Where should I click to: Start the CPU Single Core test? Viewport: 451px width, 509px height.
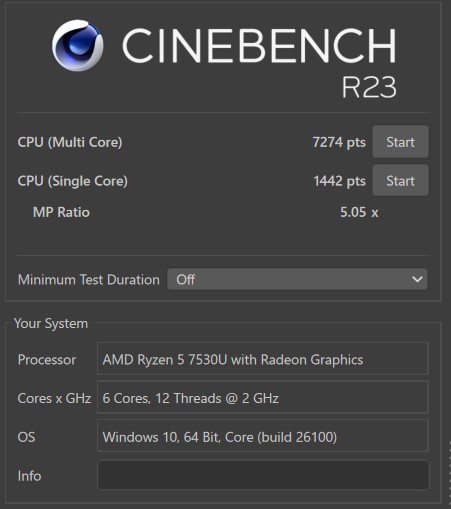400,180
